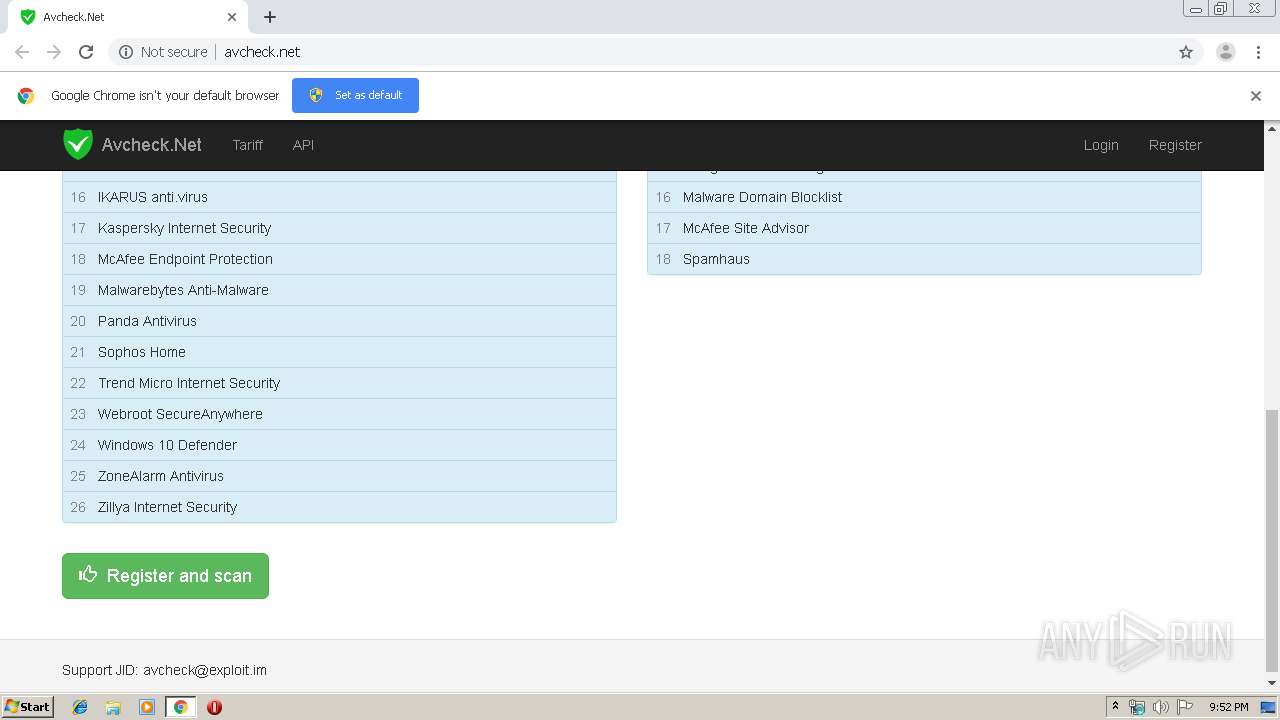The height and width of the screenshot is (720, 1280).
Task: Open Chrome's three-dot menu
Action: pos(1258,52)
